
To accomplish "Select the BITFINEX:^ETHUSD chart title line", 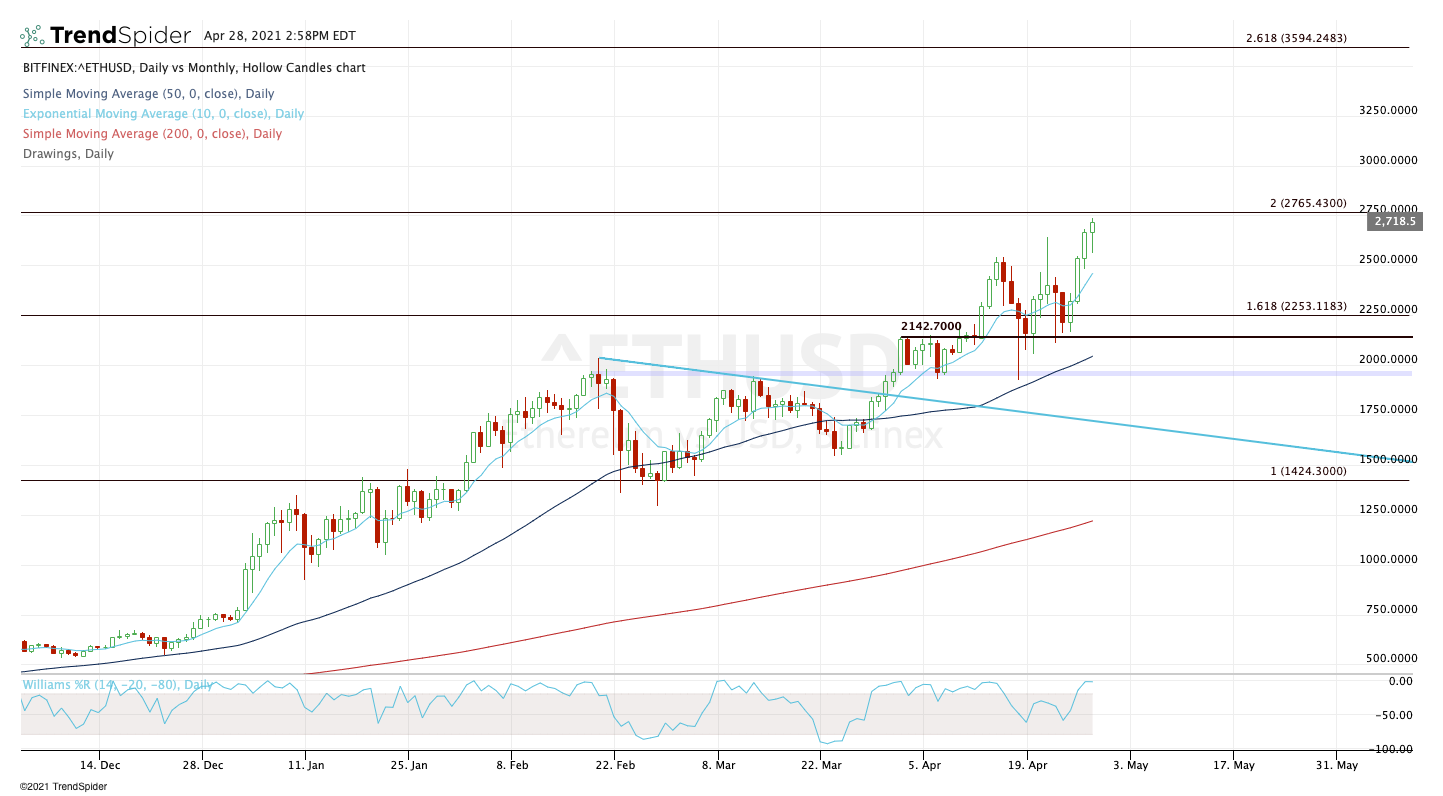I will [194, 68].
